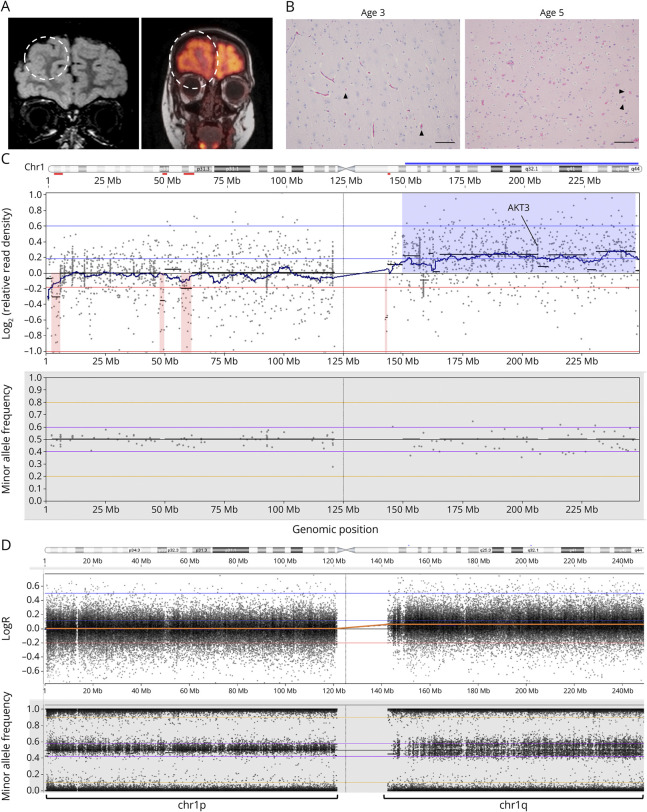Click the chromosome ideogram in panel D
The width and height of the screenshot is (647, 812).
(344, 549)
